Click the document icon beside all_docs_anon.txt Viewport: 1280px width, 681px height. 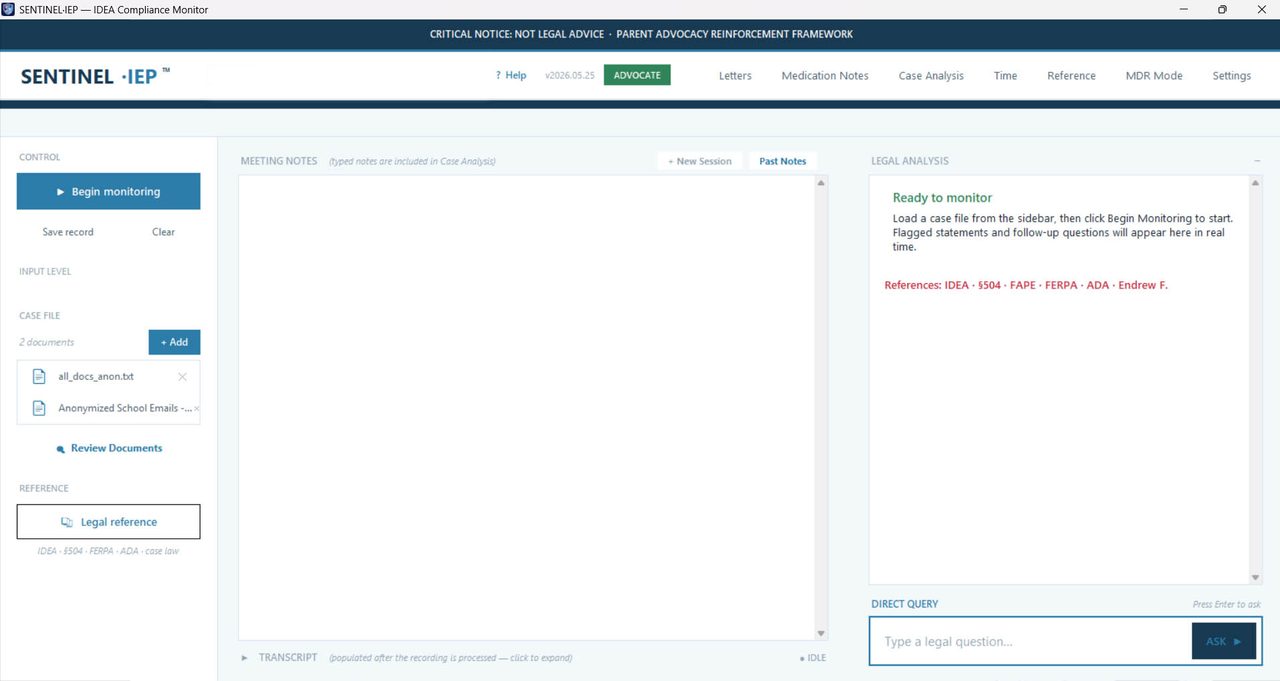click(39, 377)
